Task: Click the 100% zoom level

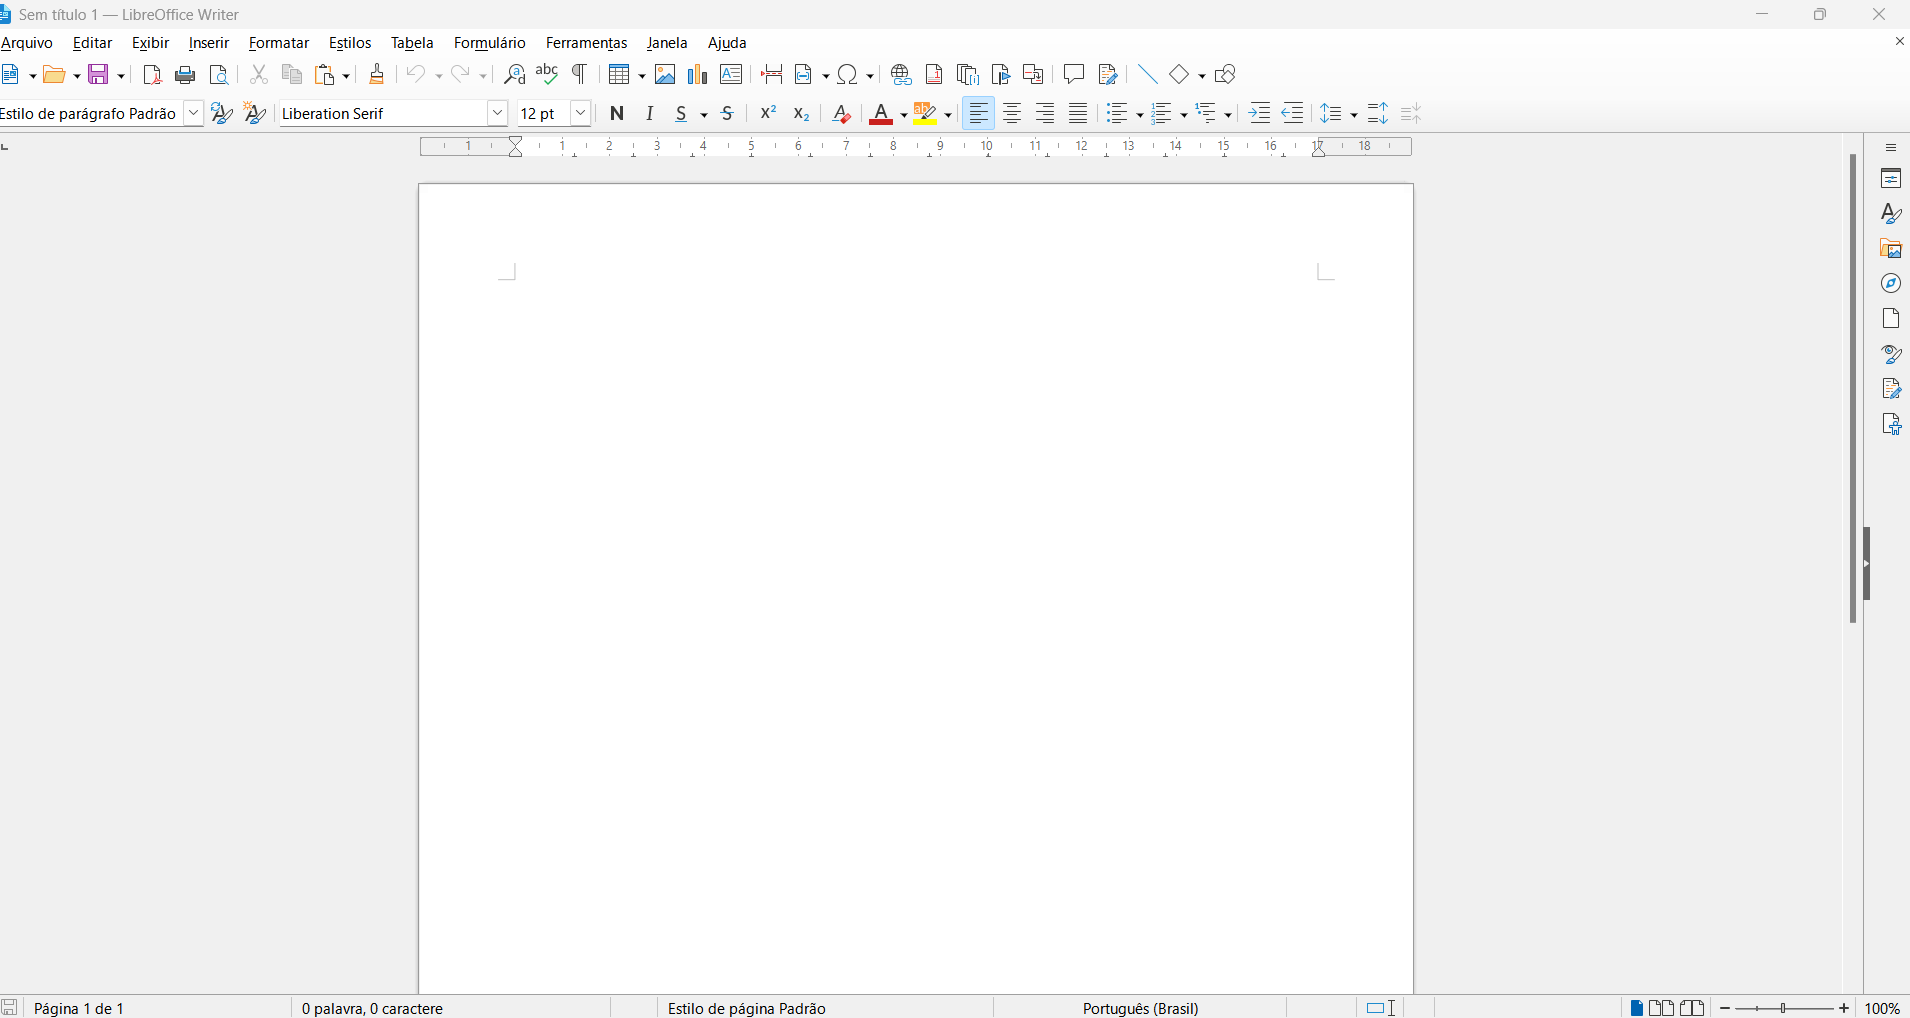Action: point(1883,1008)
